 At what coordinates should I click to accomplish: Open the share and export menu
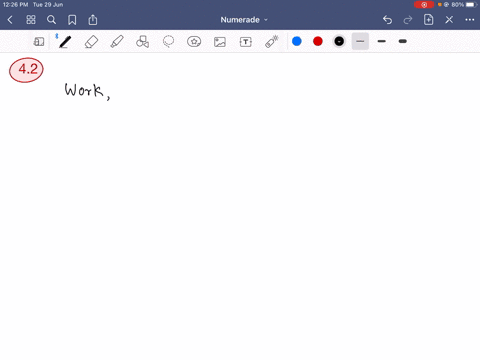point(93,20)
